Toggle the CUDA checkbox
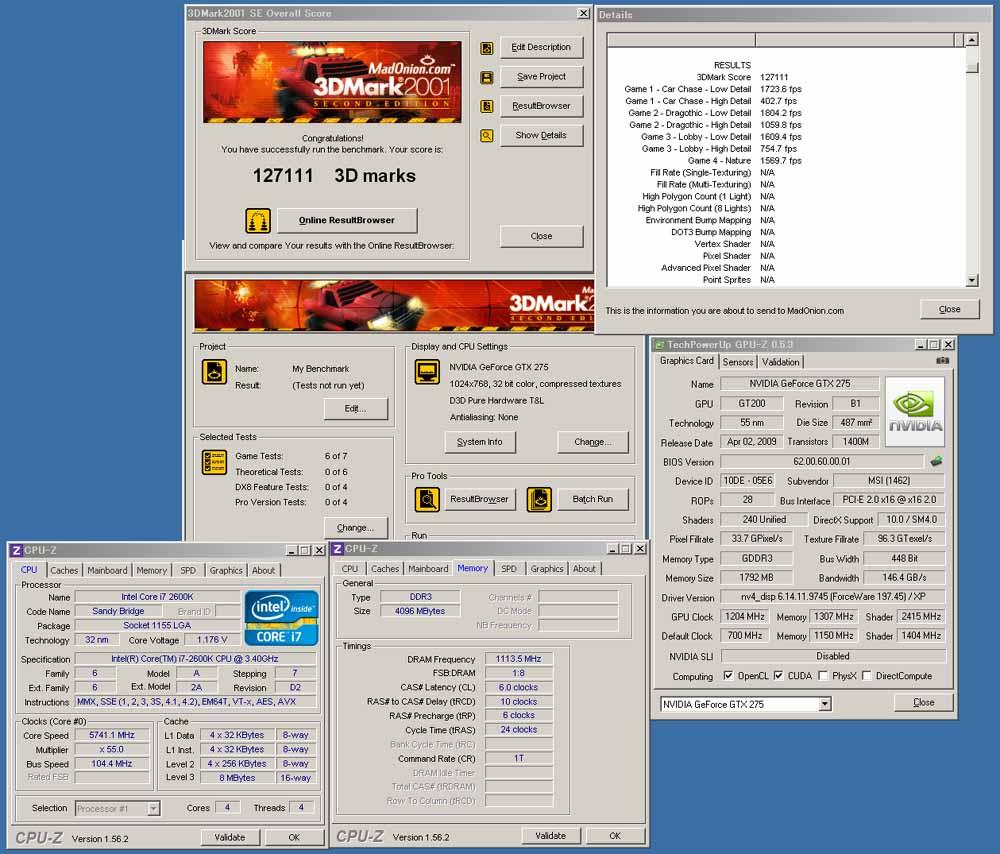Image resolution: width=1000 pixels, height=854 pixels. point(778,675)
